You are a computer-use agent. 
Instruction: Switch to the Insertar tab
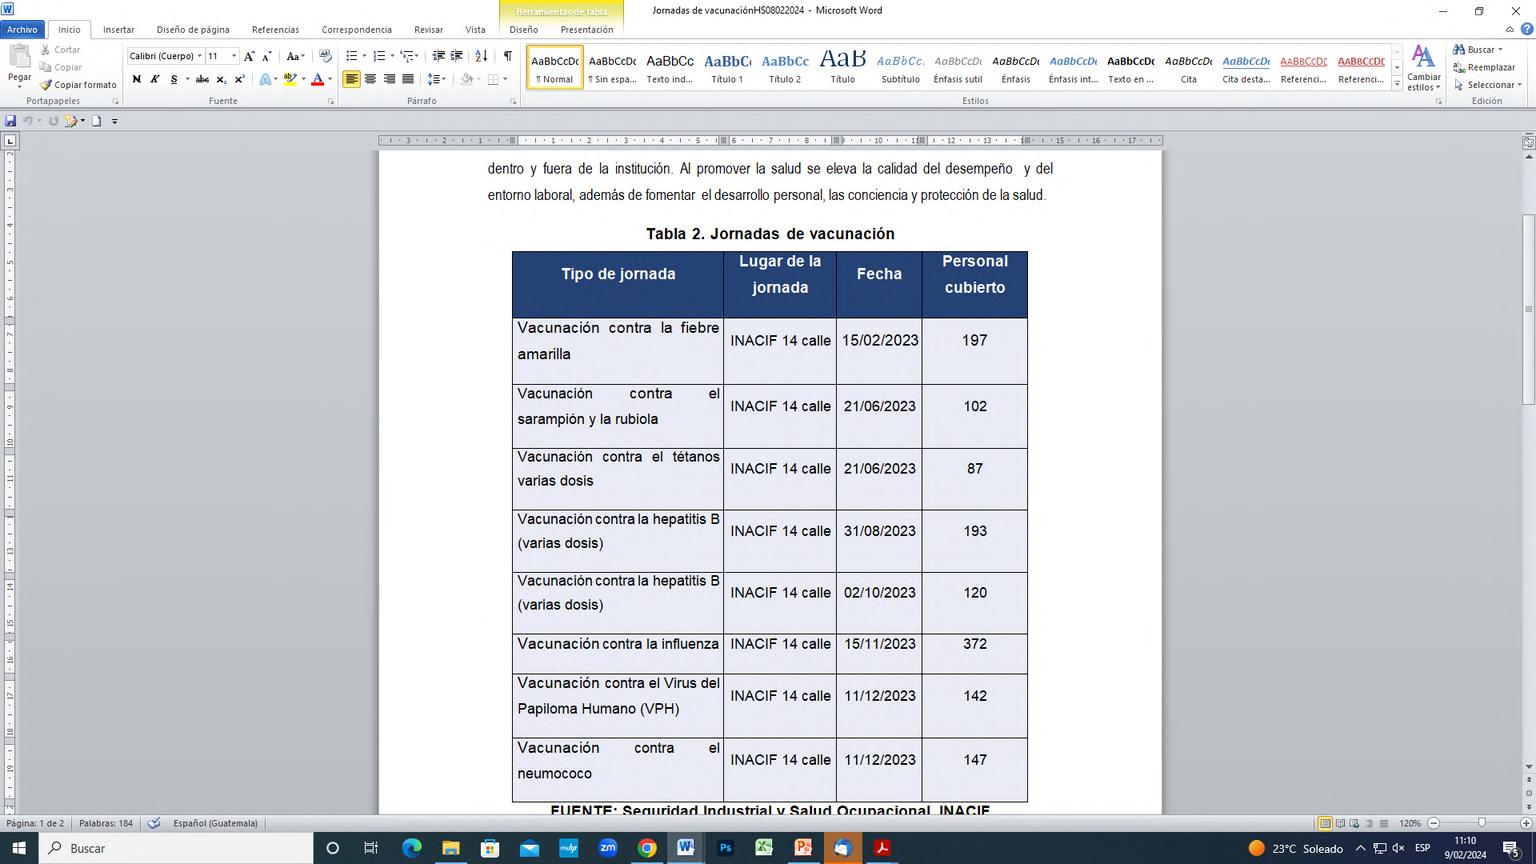[x=118, y=30]
